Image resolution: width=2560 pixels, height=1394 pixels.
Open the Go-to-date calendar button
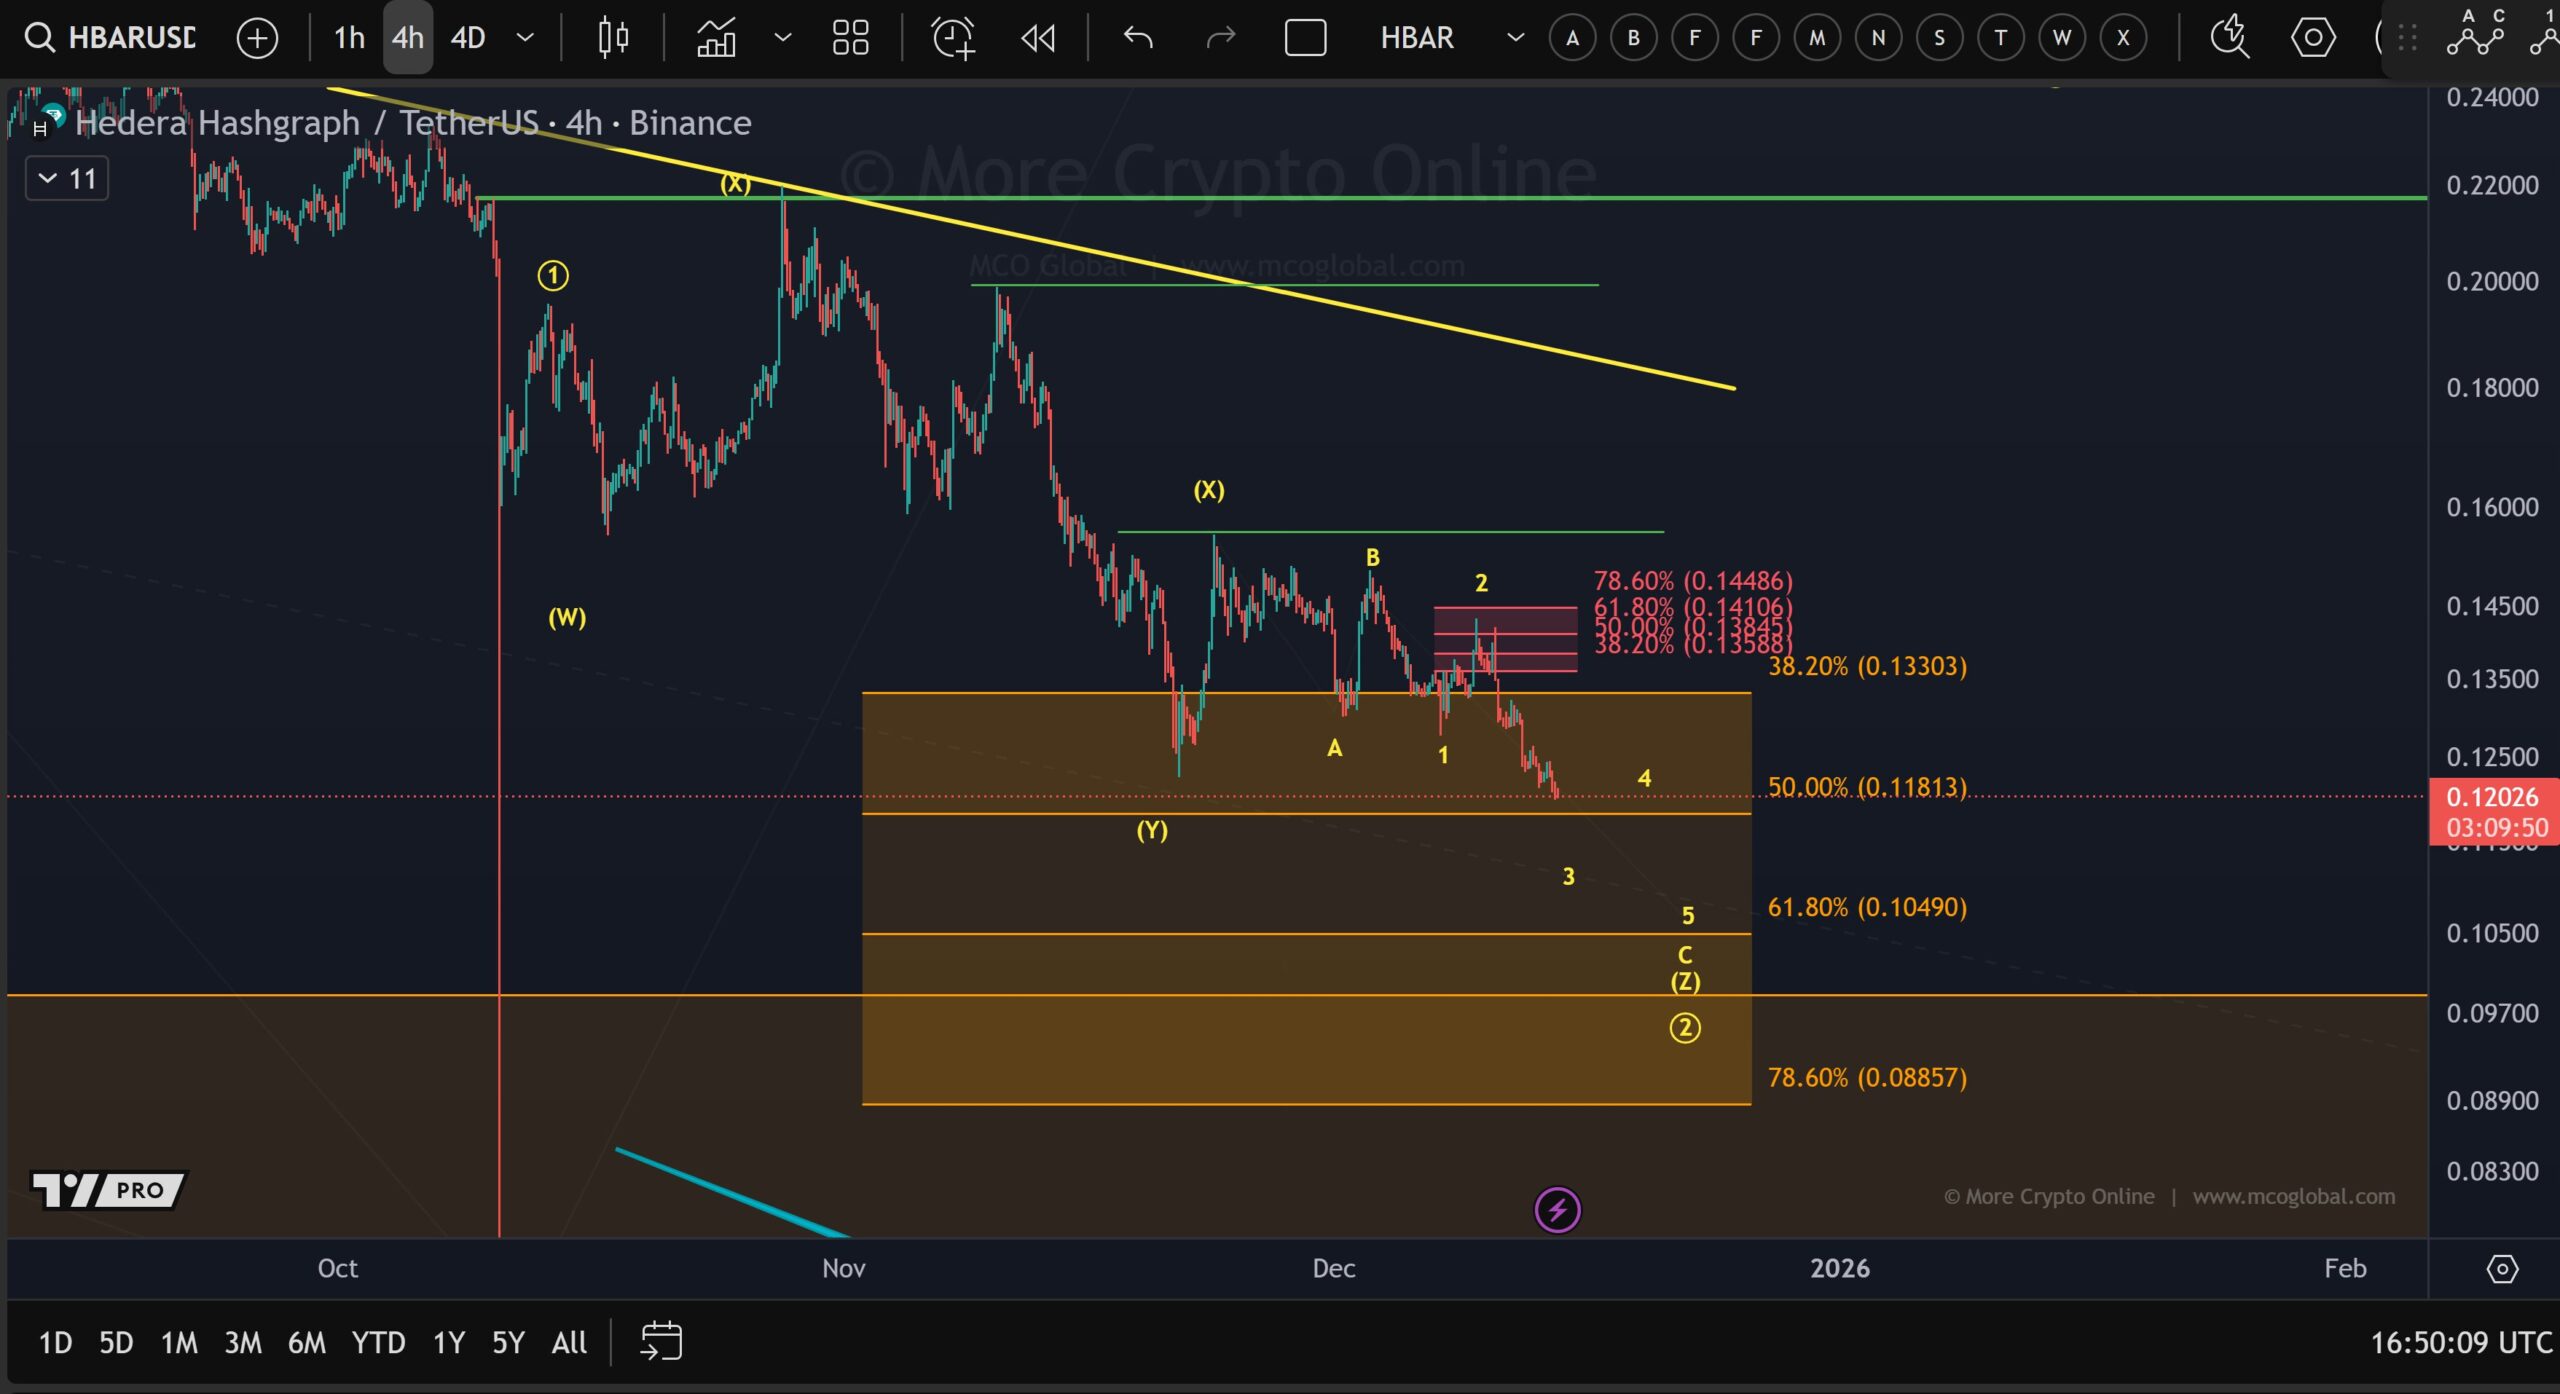[x=661, y=1341]
